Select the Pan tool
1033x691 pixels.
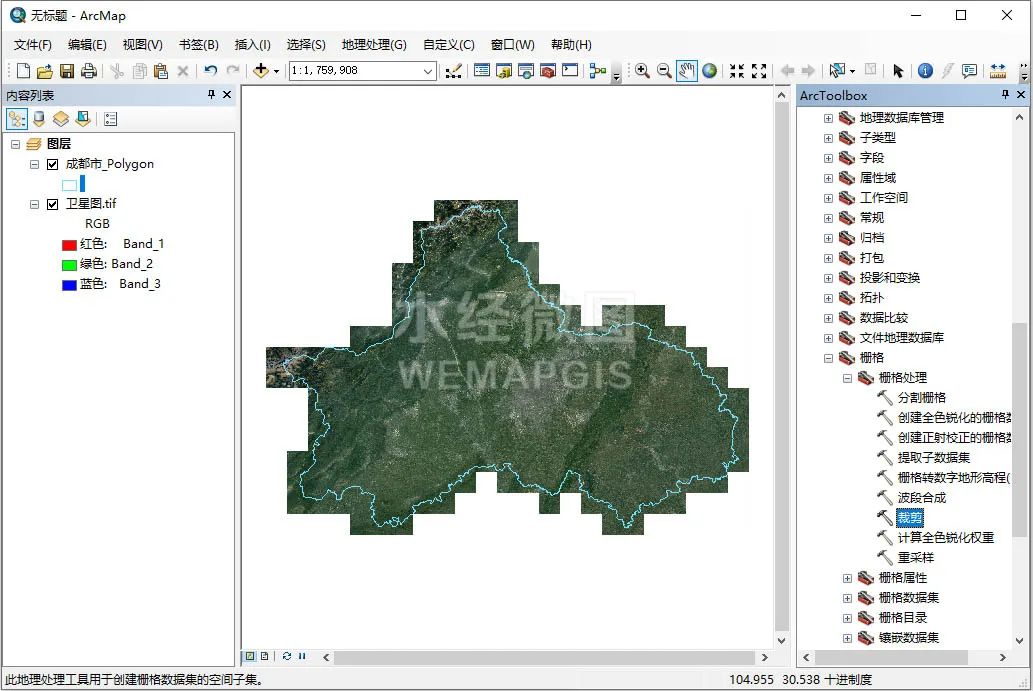pos(687,70)
